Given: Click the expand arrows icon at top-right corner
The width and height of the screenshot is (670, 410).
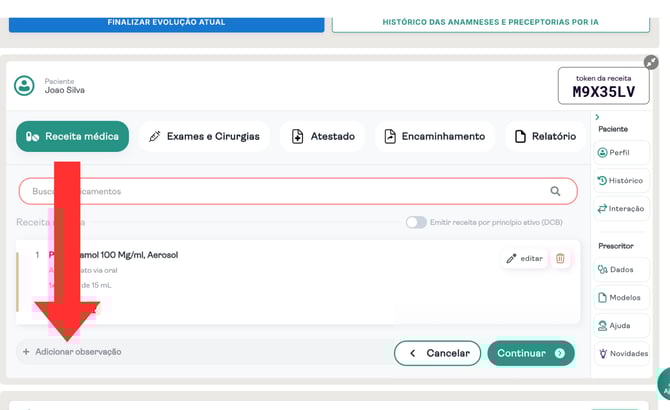Looking at the screenshot, I should [x=651, y=62].
